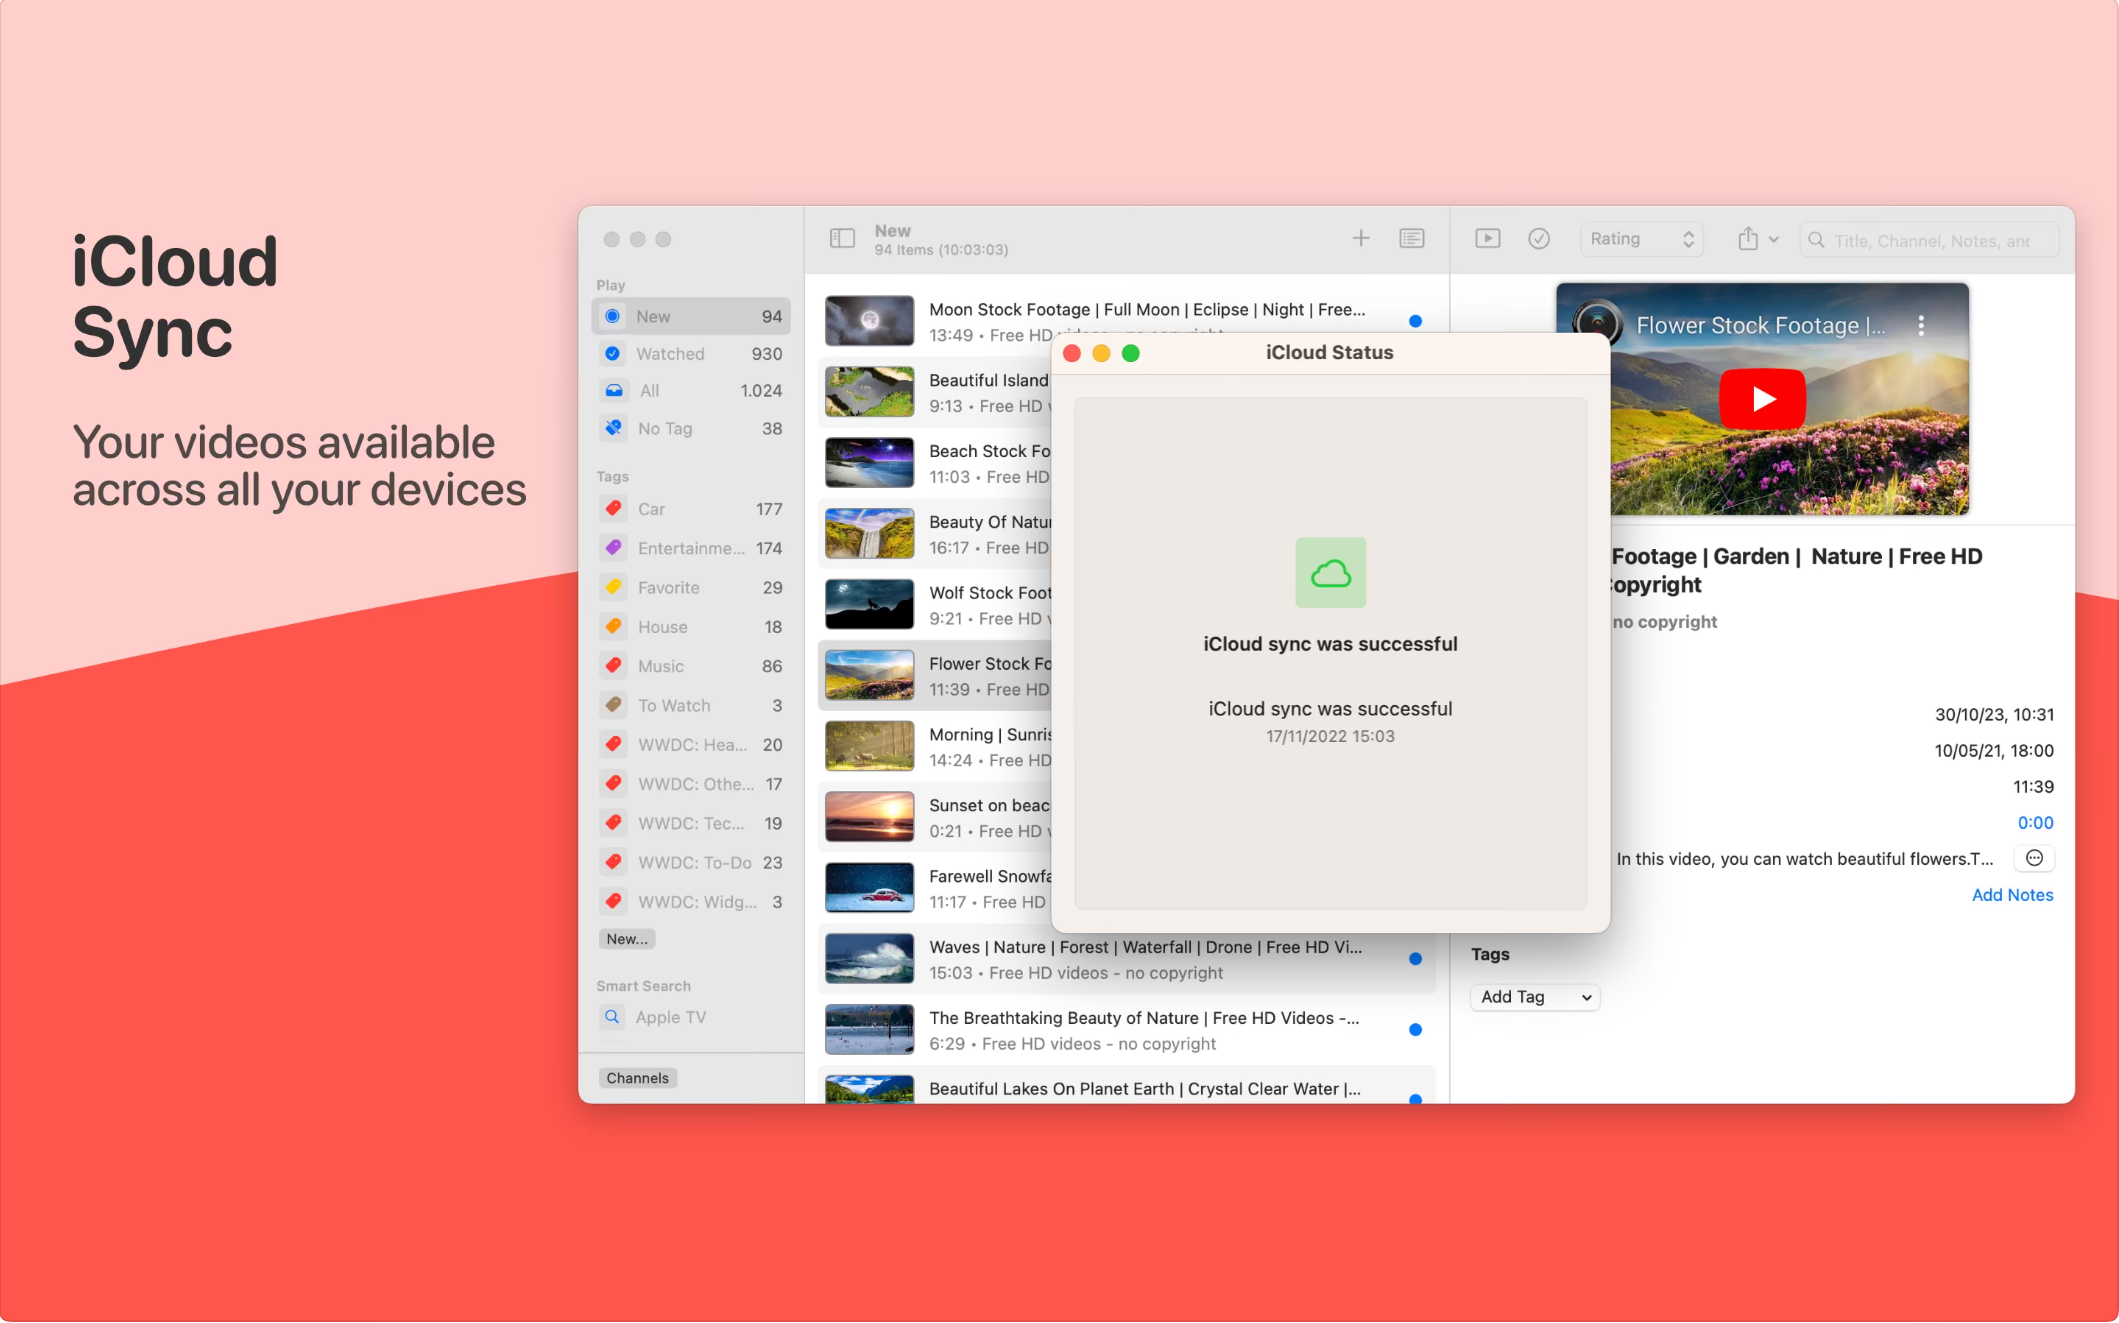The image size is (2119, 1323).
Task: Open Entertainment tag in sidebar
Action: click(691, 548)
